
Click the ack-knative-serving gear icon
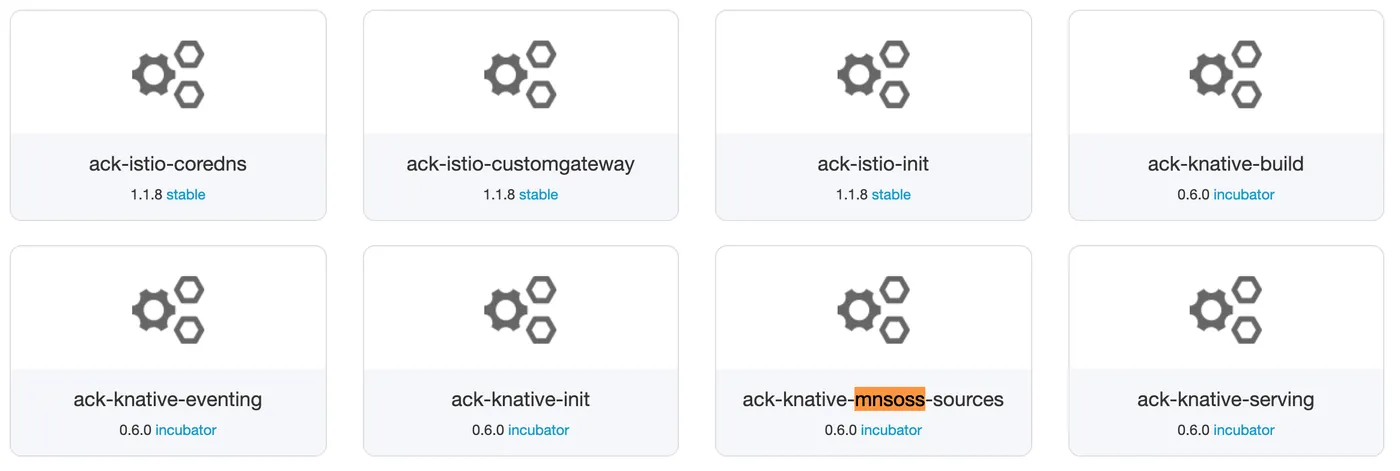pyautogui.click(x=1226, y=310)
